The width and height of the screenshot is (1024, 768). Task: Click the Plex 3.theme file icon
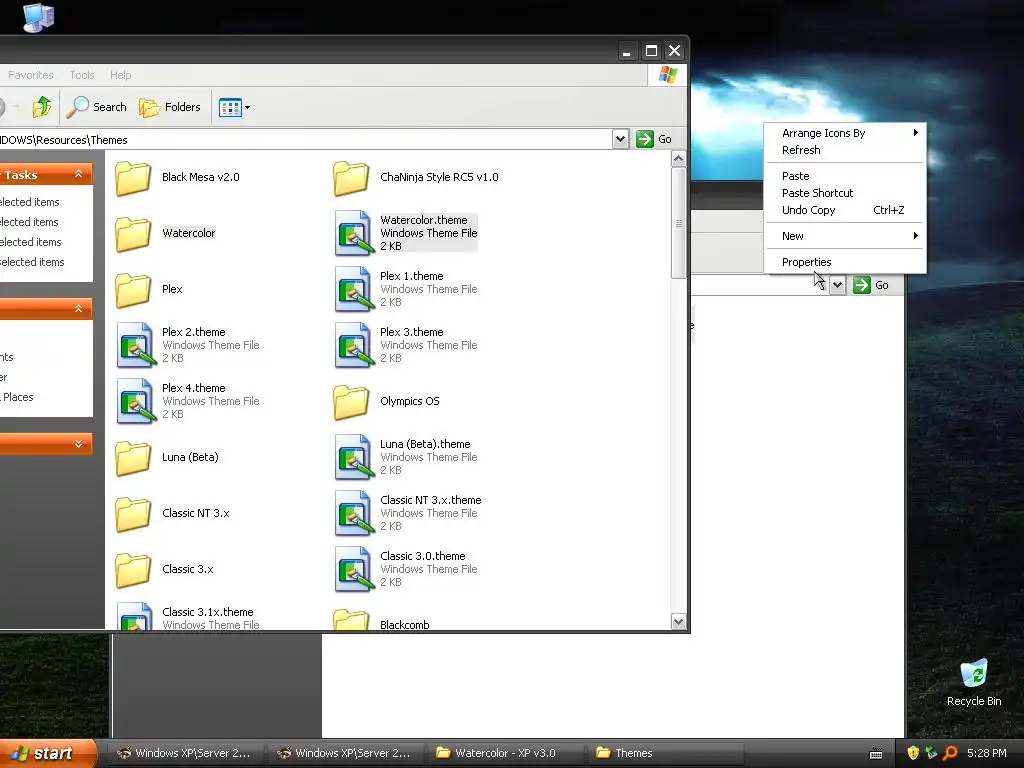[x=353, y=345]
